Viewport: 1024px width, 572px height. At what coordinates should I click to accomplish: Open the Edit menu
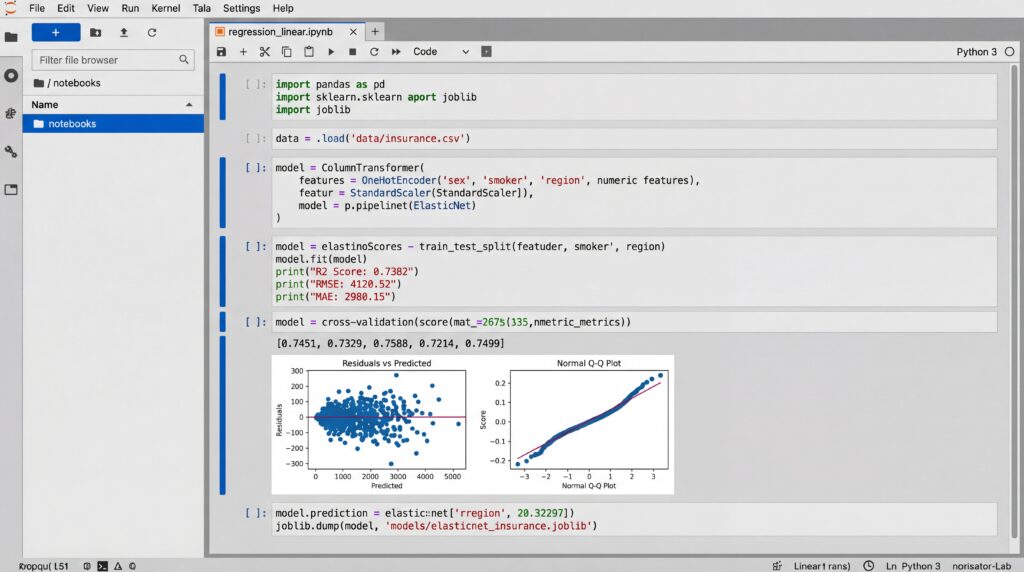point(65,8)
